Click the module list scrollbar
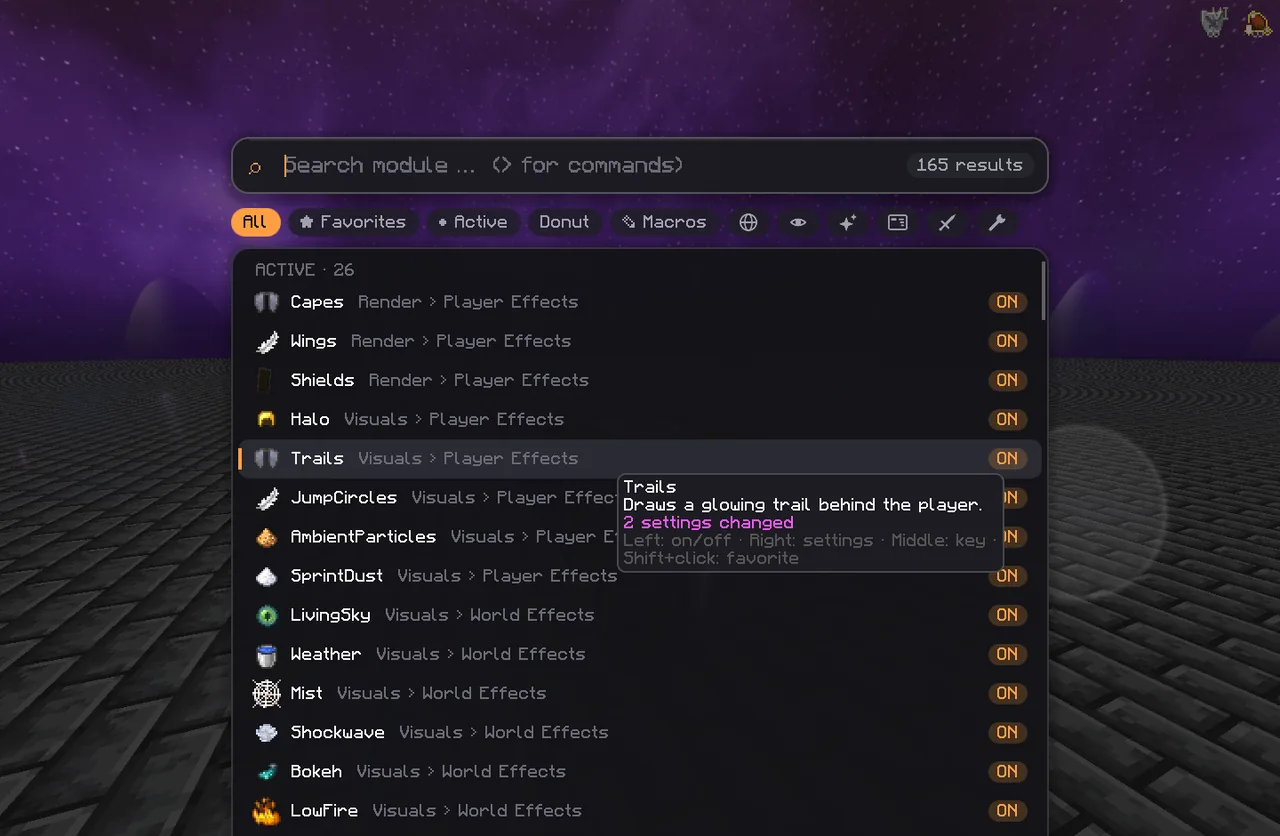1280x836 pixels. tap(1043, 290)
